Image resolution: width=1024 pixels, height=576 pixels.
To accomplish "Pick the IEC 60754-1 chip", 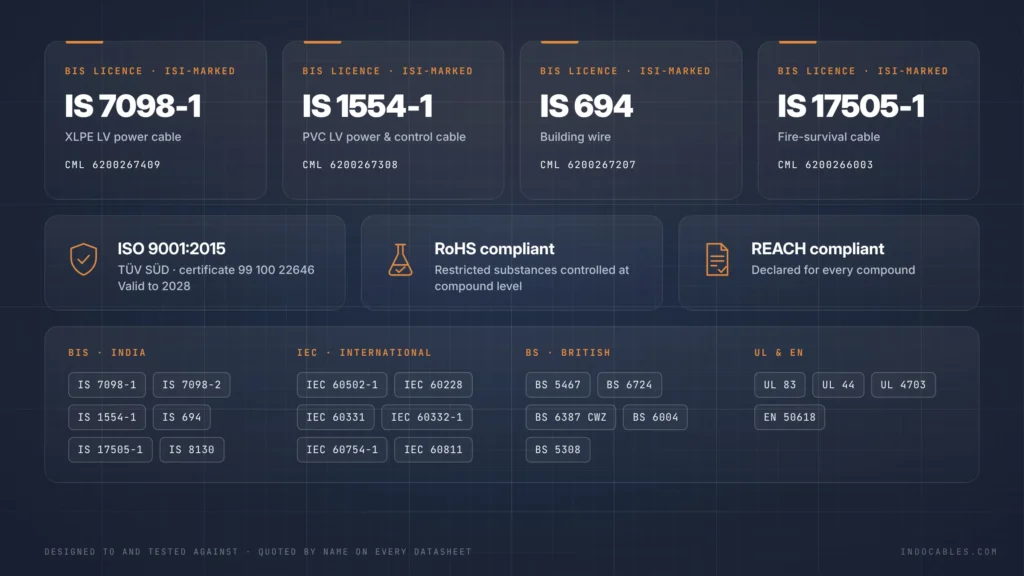I will point(342,449).
